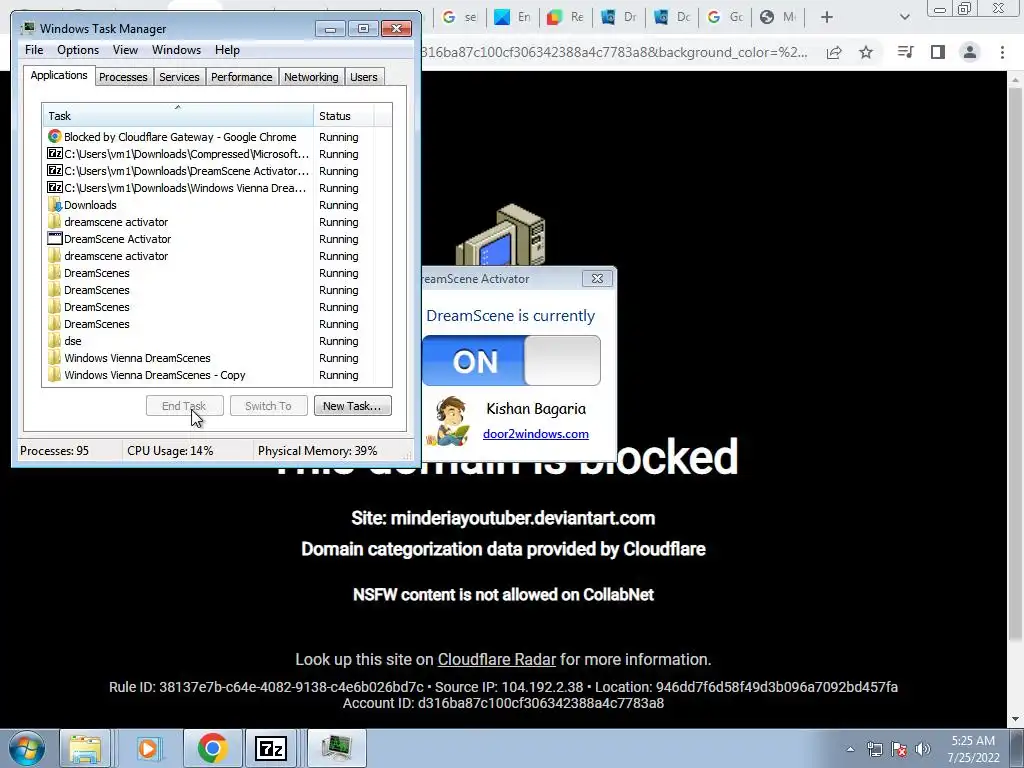Click the network status tray icon

click(874, 749)
